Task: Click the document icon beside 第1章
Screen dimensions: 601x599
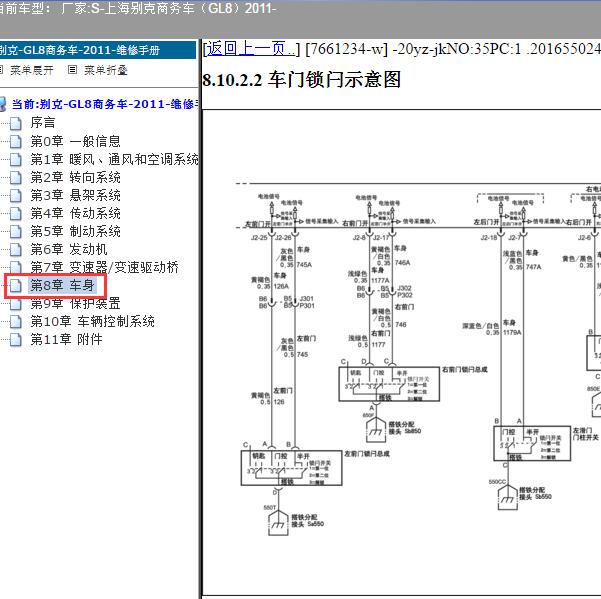Action: click(16, 159)
